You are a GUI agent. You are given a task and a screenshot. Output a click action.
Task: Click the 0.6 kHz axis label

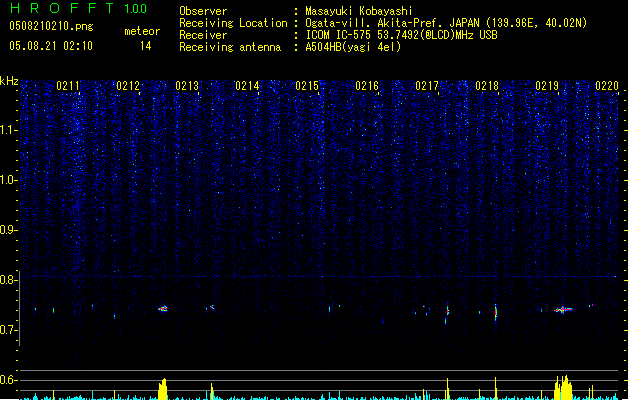(x=9, y=380)
